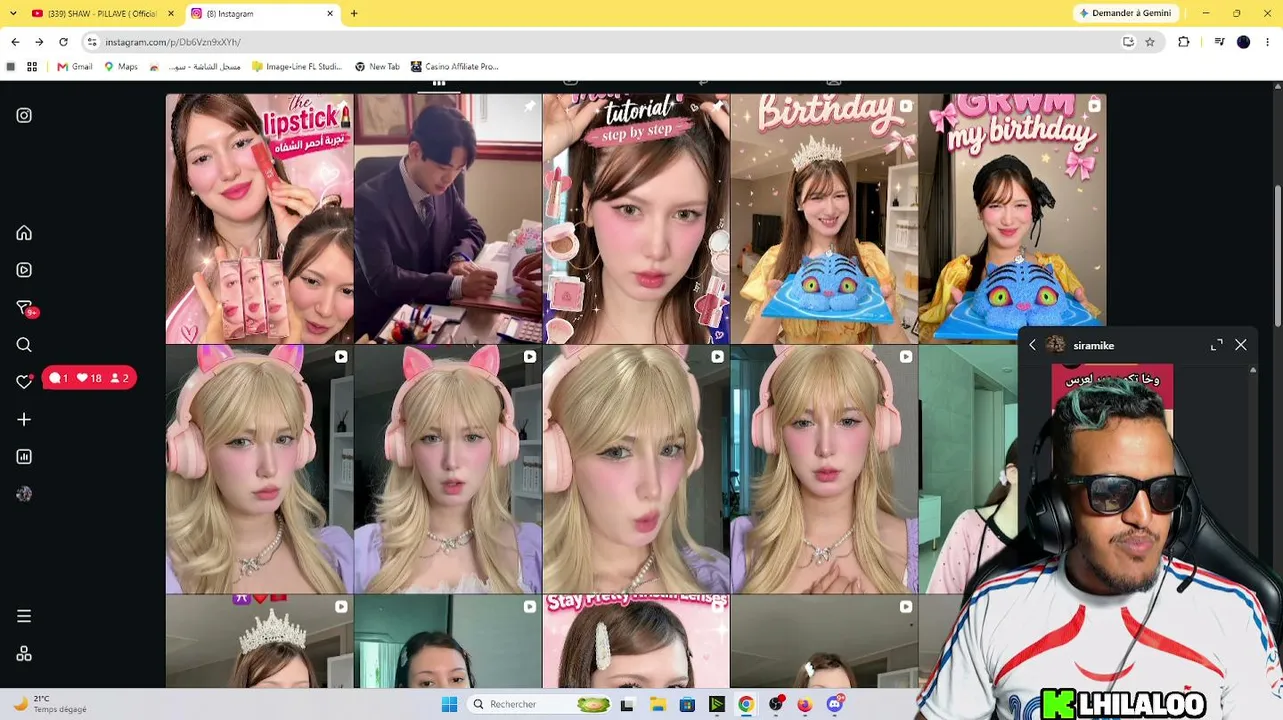Open the Chrome profile avatar
The image size is (1283, 720).
(x=1243, y=42)
